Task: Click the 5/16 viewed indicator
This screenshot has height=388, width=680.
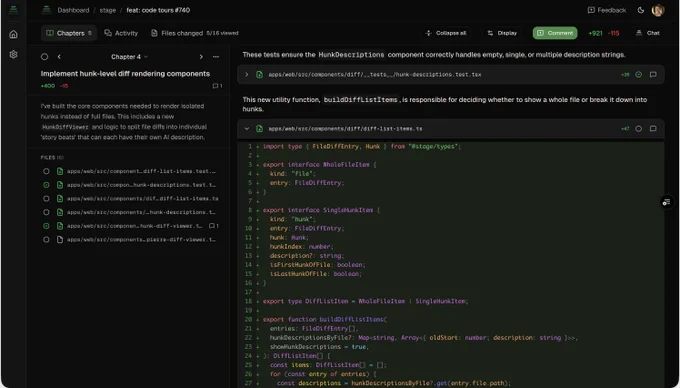Action: pyautogui.click(x=222, y=33)
